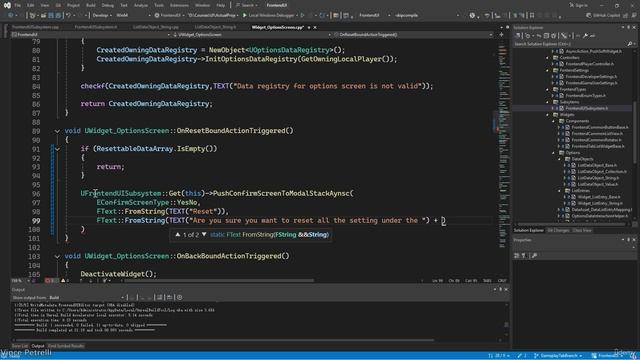Click the Save All toolbar icon
The image size is (640, 360).
58,16
